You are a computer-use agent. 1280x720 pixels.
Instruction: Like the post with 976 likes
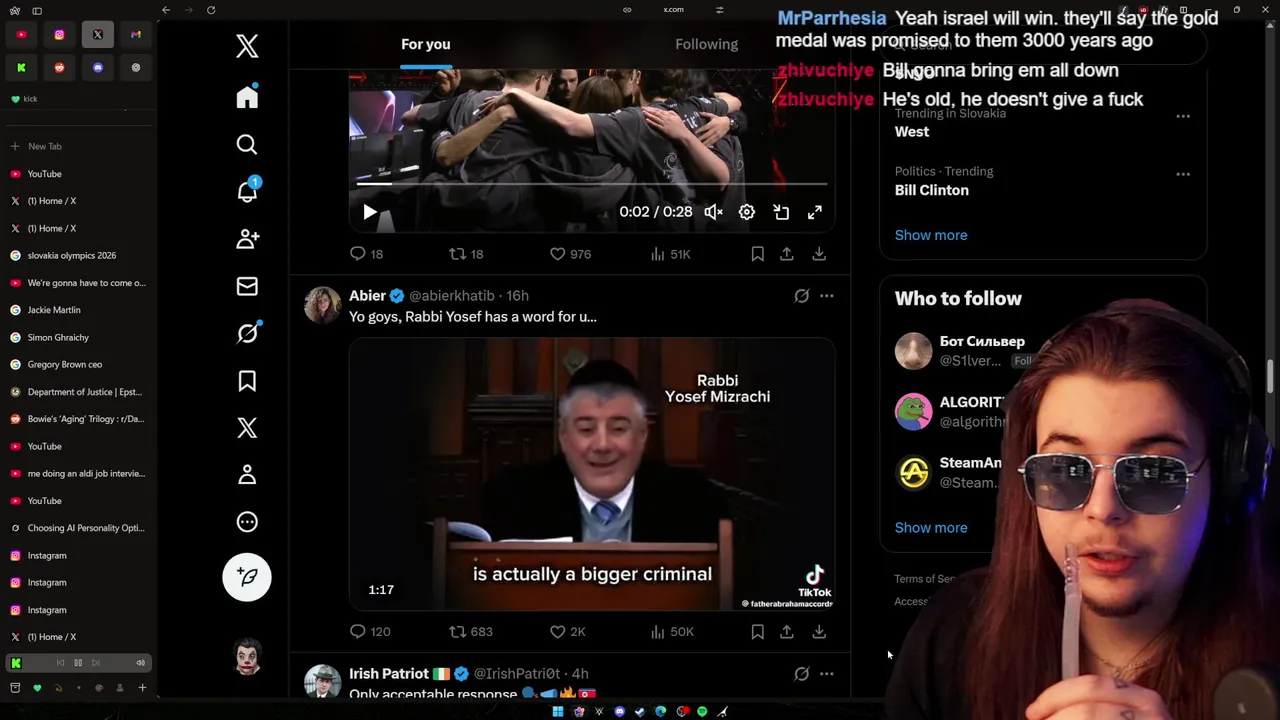coord(570,254)
